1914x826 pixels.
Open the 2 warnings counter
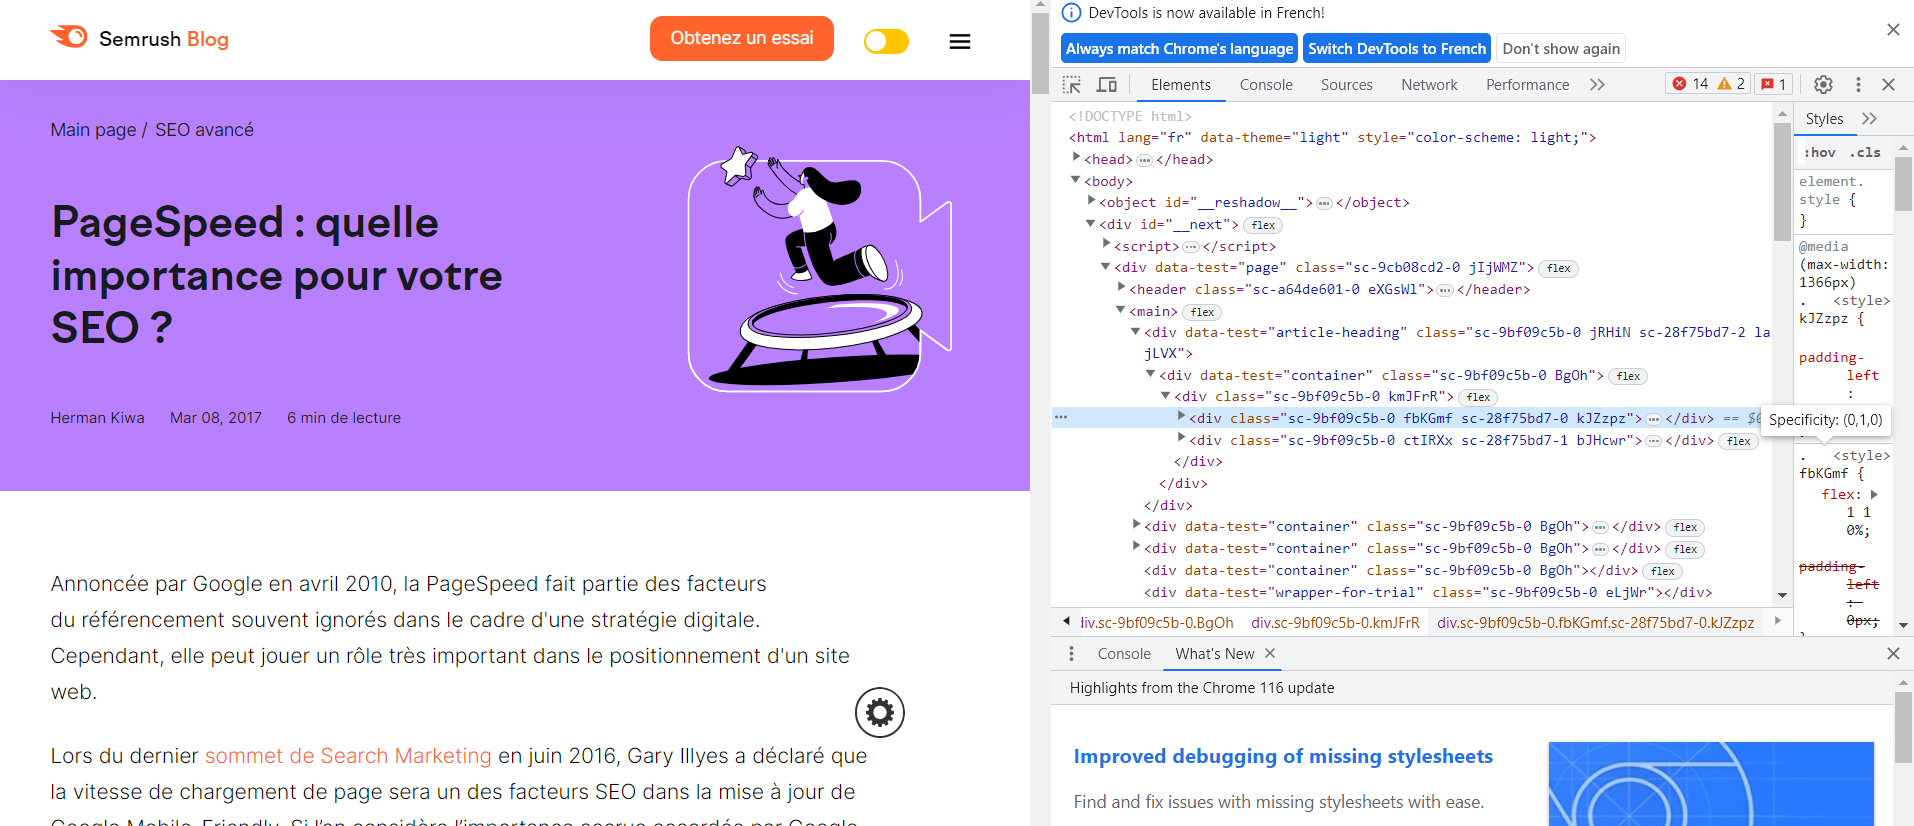1731,84
